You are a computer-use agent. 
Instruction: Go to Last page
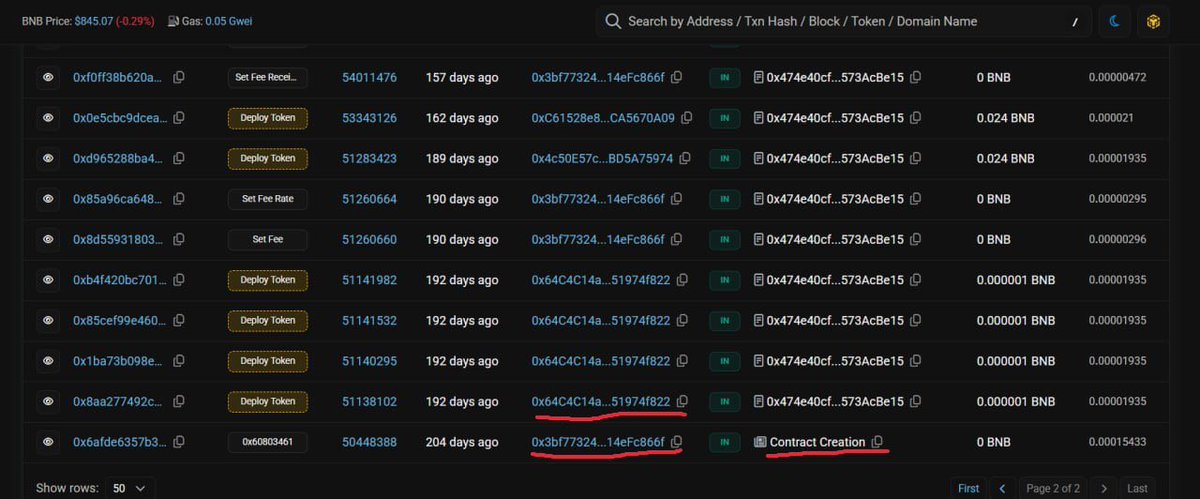[1137, 488]
